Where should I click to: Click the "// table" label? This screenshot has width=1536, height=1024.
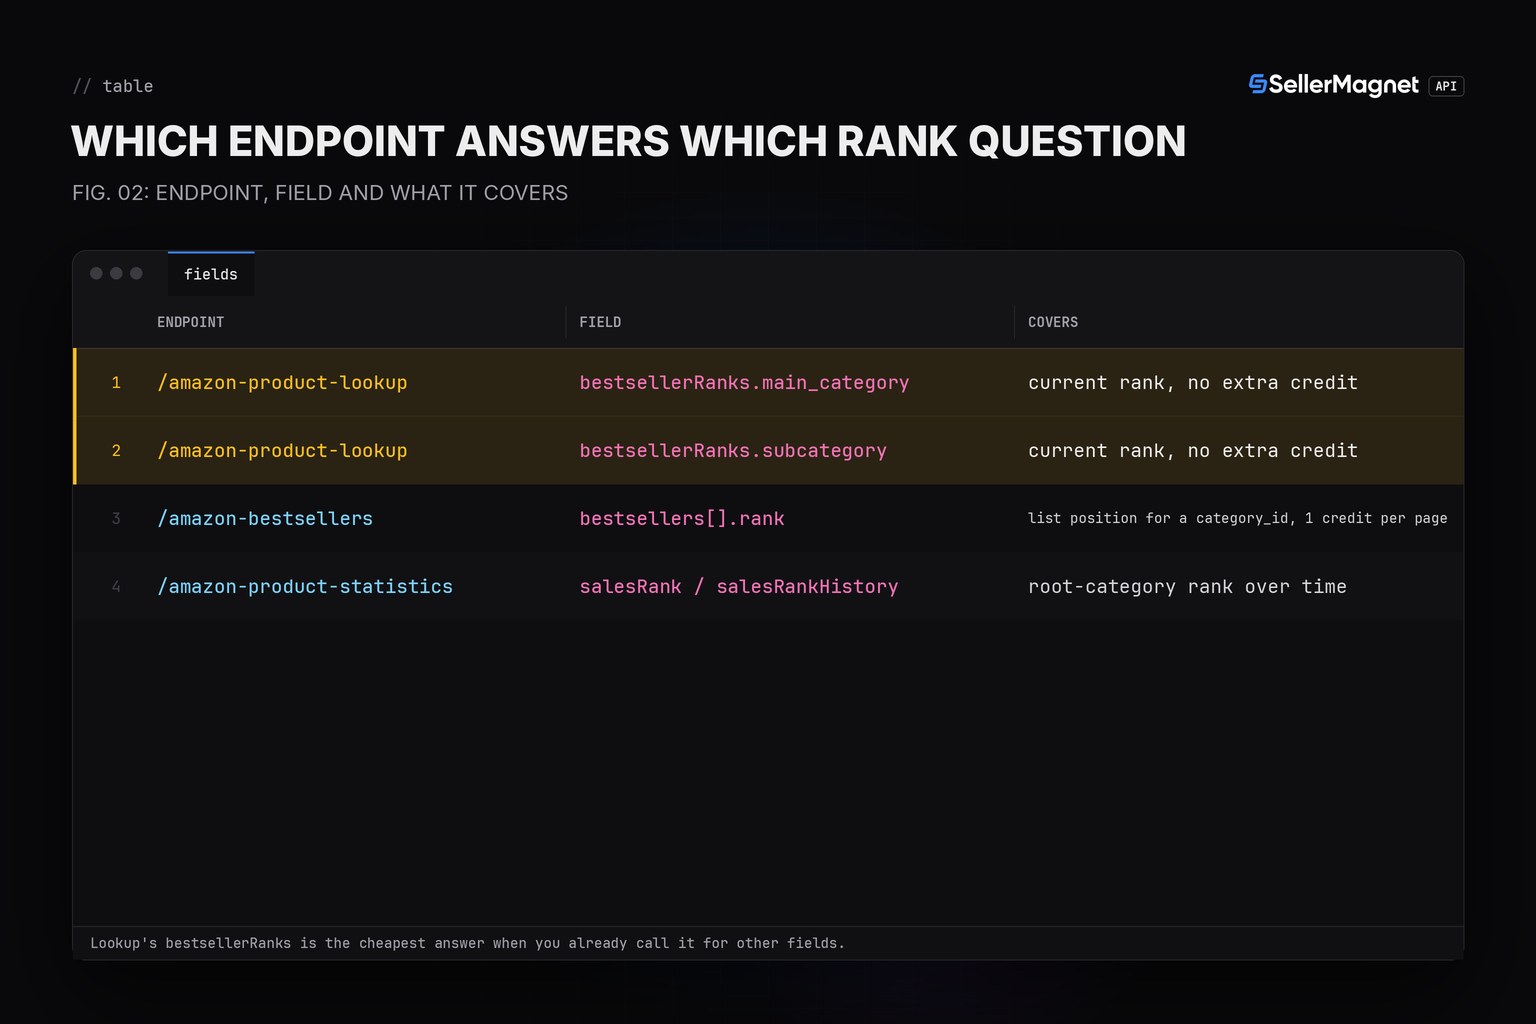click(113, 86)
